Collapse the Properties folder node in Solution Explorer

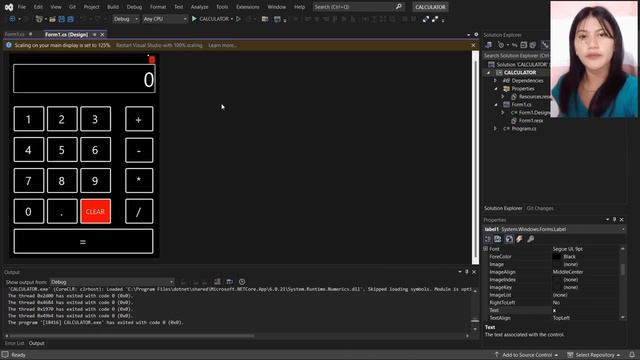point(496,89)
